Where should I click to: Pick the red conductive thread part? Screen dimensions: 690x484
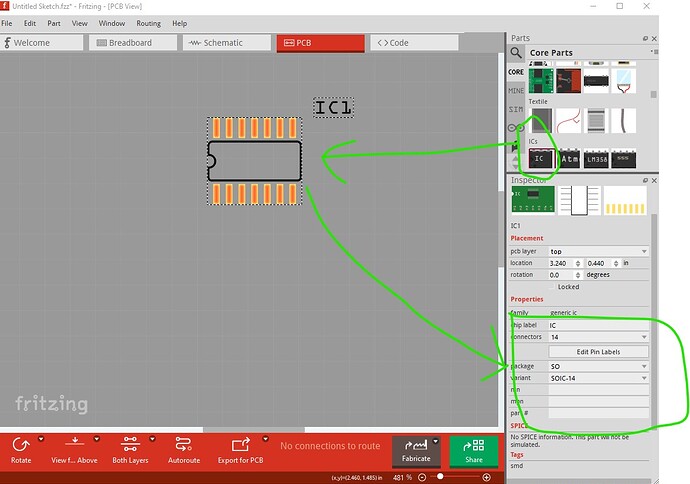569,121
